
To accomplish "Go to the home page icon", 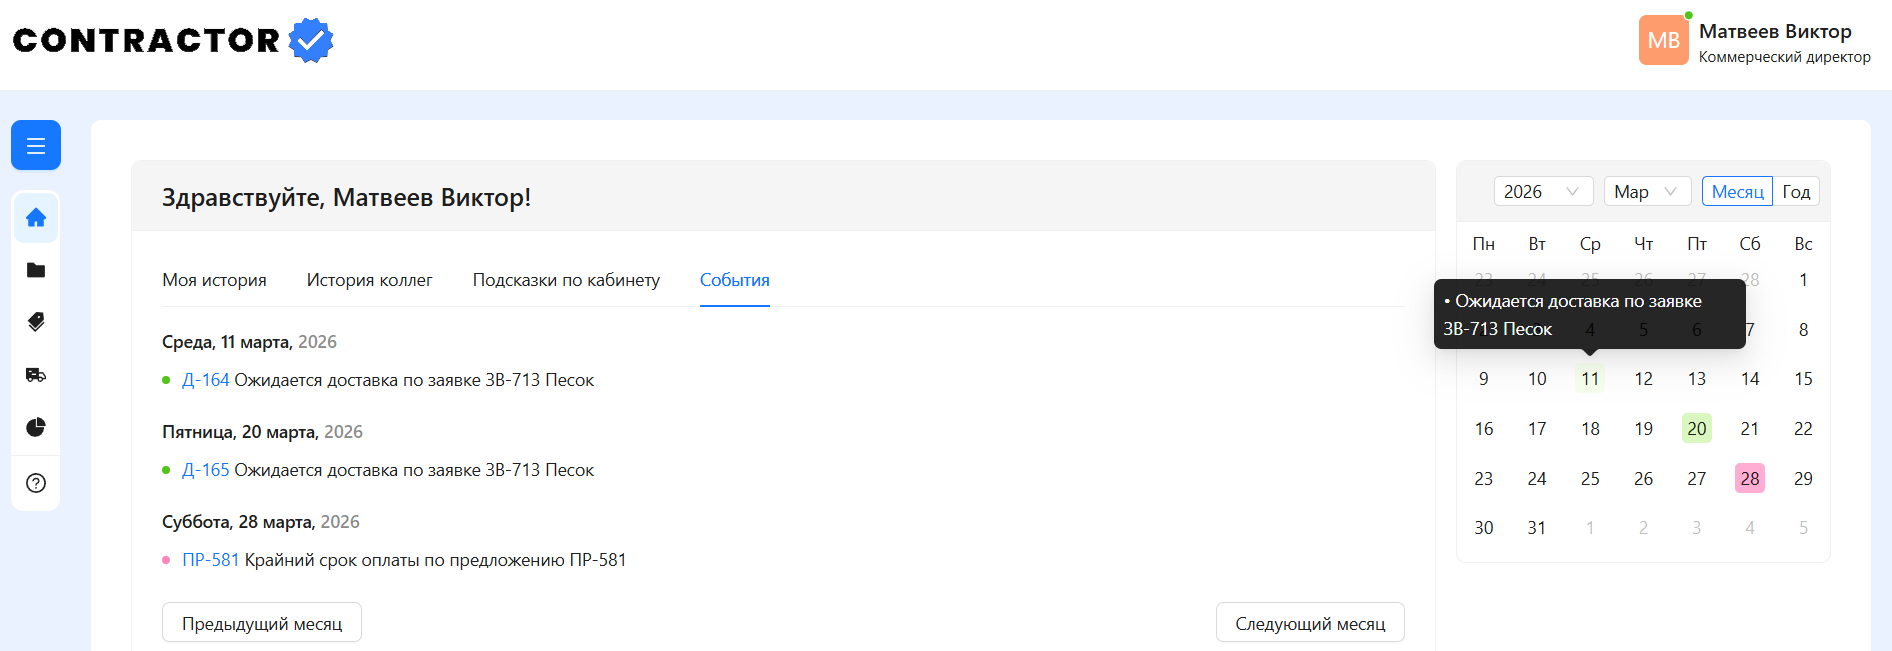I will pos(36,218).
